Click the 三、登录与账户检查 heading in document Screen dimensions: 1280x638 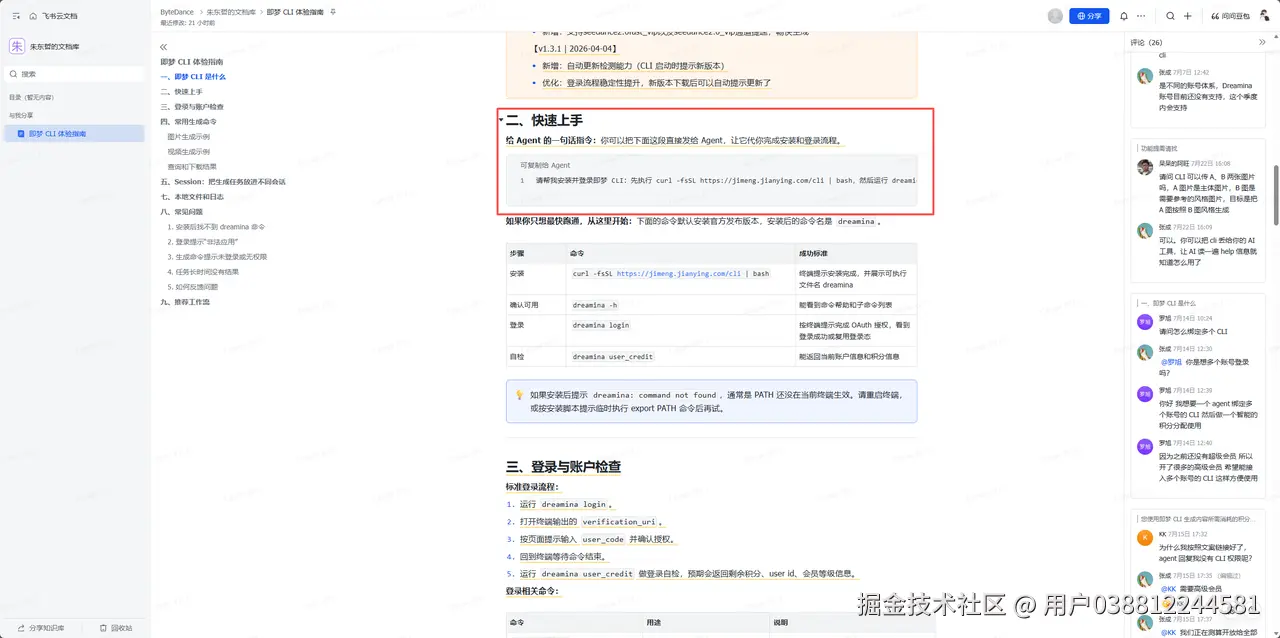[563, 466]
